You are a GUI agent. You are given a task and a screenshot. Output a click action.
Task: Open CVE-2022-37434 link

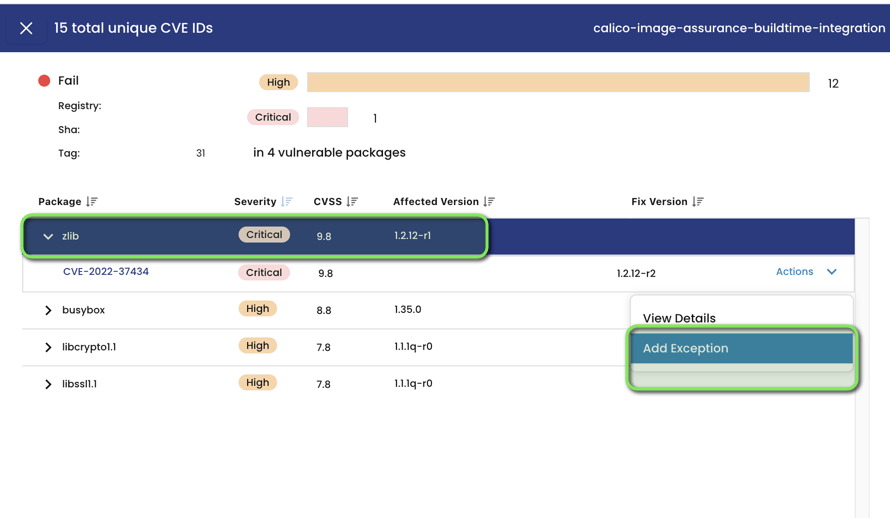(106, 272)
